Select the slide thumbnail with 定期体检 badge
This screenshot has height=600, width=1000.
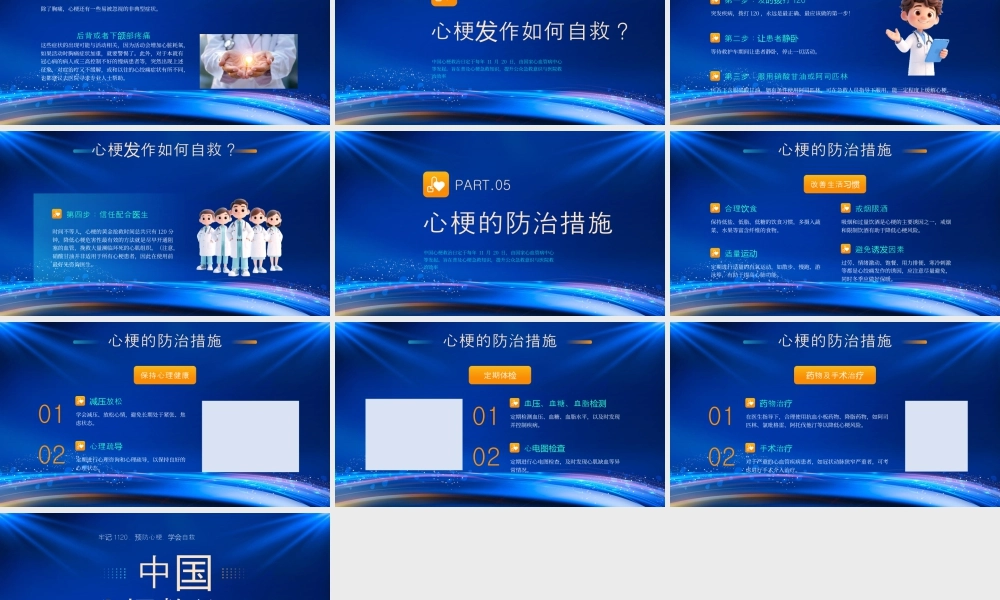(x=500, y=414)
